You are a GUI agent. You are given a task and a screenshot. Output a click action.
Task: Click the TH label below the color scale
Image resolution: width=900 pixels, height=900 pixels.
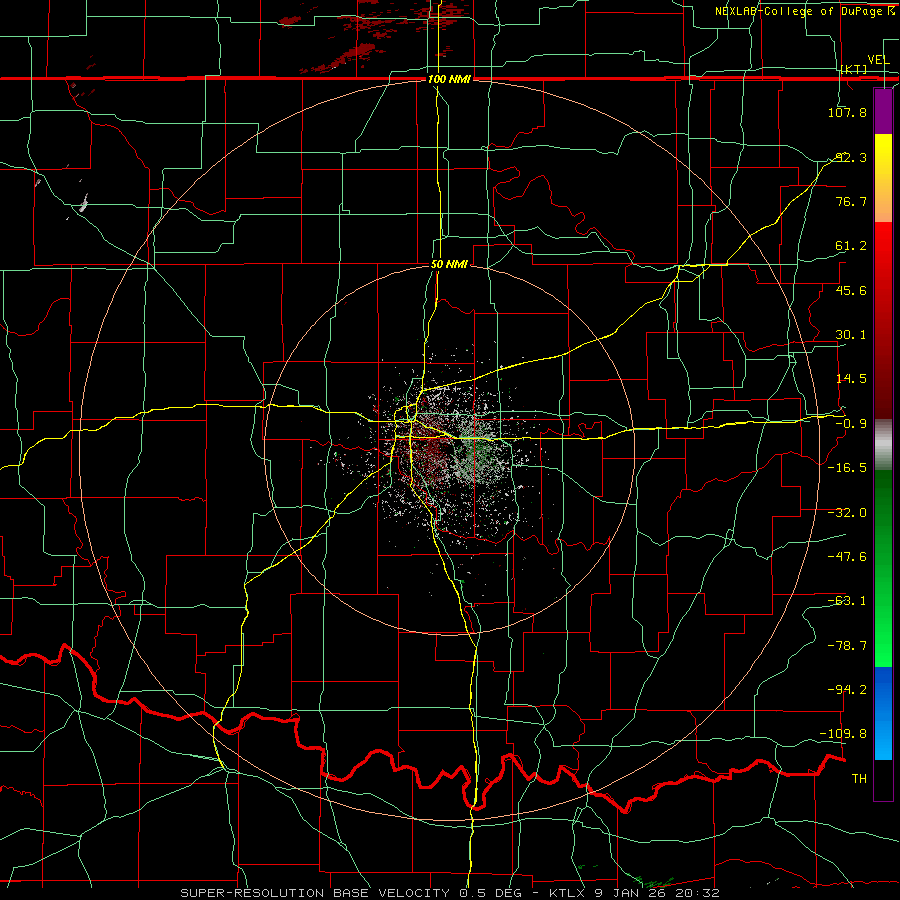pos(859,779)
